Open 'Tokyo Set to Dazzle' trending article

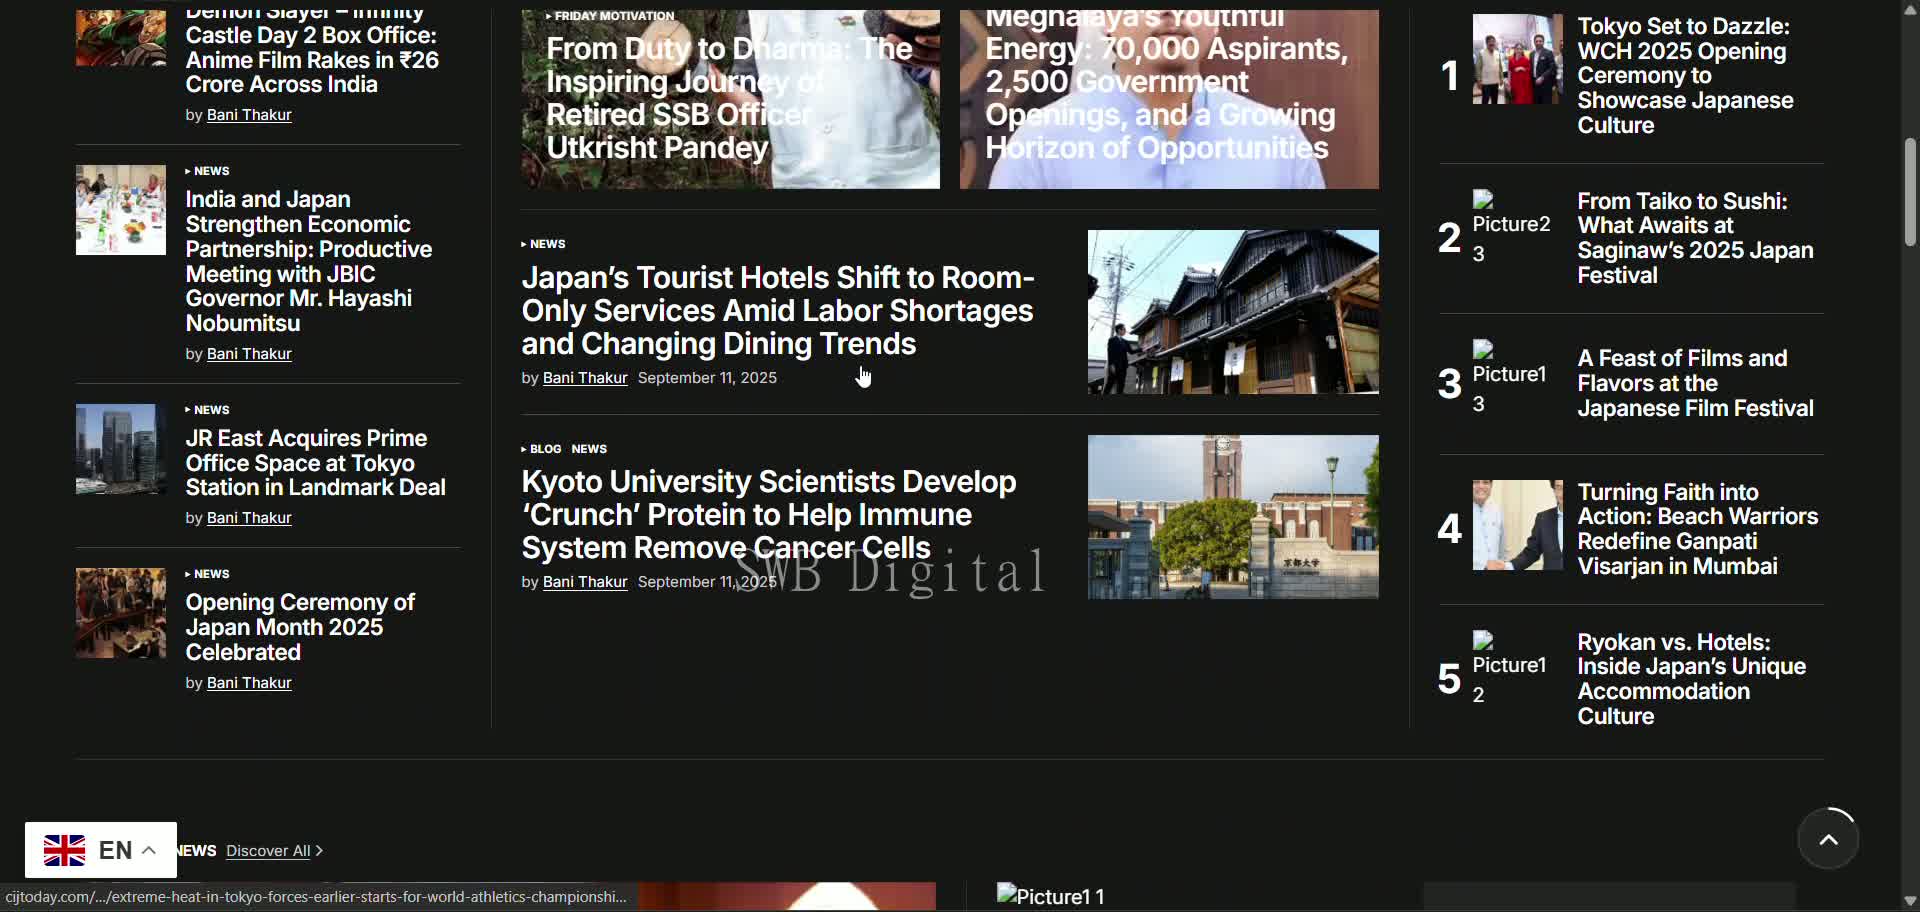point(1684,75)
